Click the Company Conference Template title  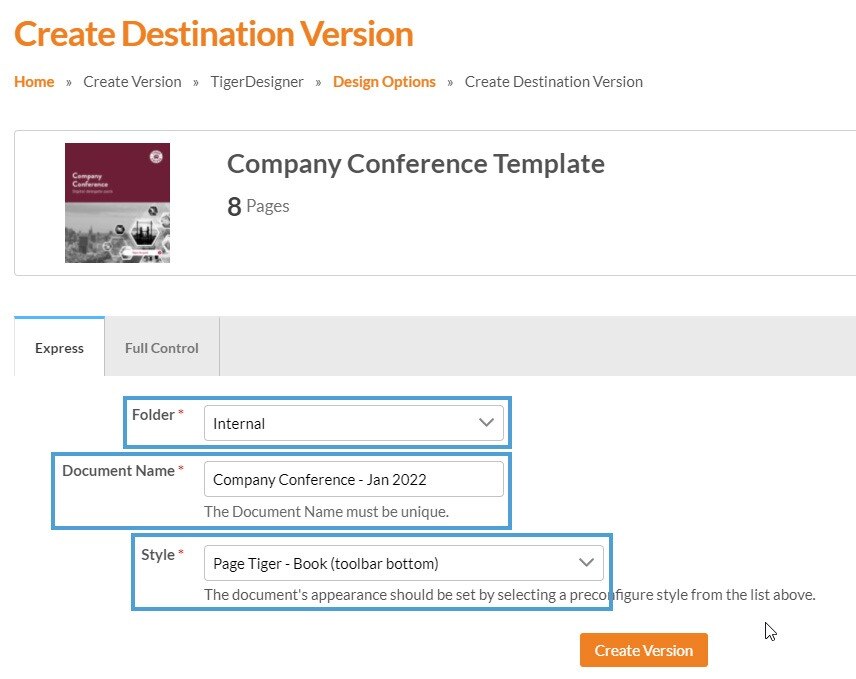click(415, 164)
